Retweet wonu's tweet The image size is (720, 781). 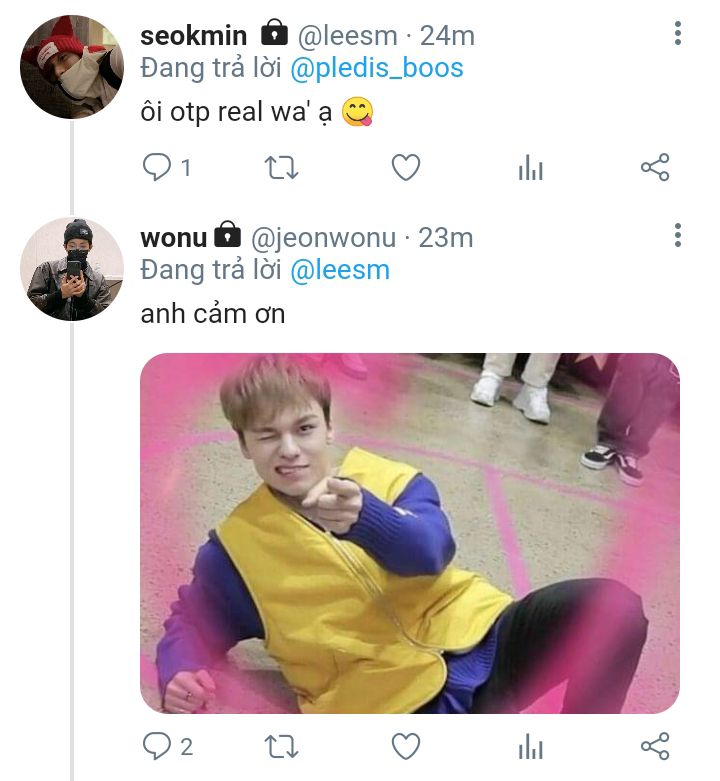pos(280,746)
